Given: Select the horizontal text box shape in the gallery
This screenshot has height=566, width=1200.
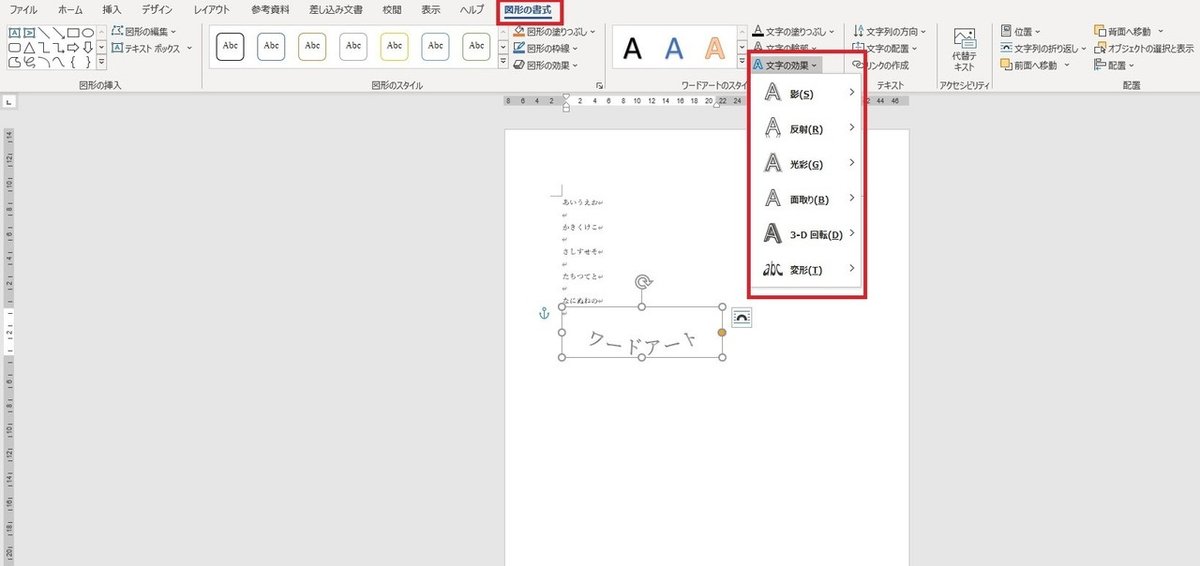Looking at the screenshot, I should (15, 33).
